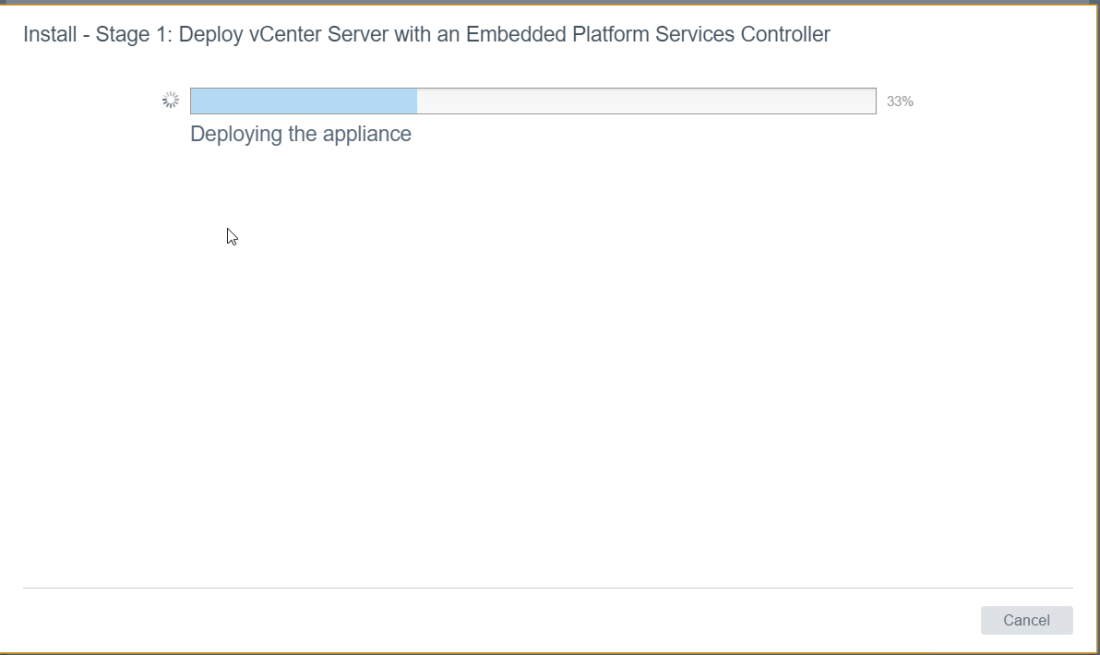1100x655 pixels.
Task: Click the loading spinner icon
Action: coord(170,100)
